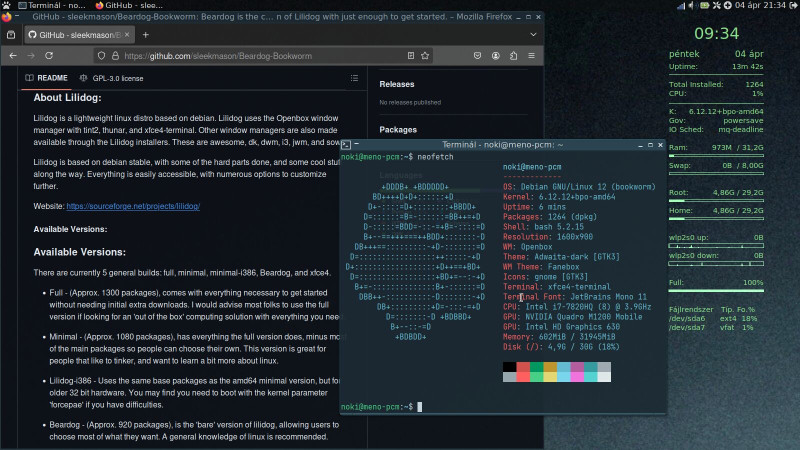Click the tools tray icon
This screenshot has width=800, height=450.
click(x=717, y=5)
